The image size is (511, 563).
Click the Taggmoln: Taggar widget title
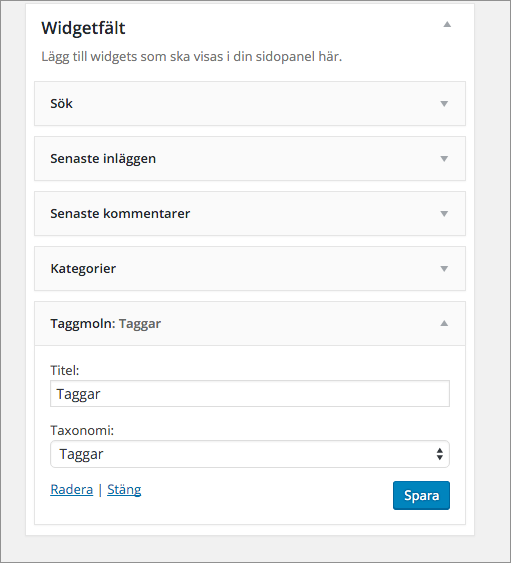106,324
